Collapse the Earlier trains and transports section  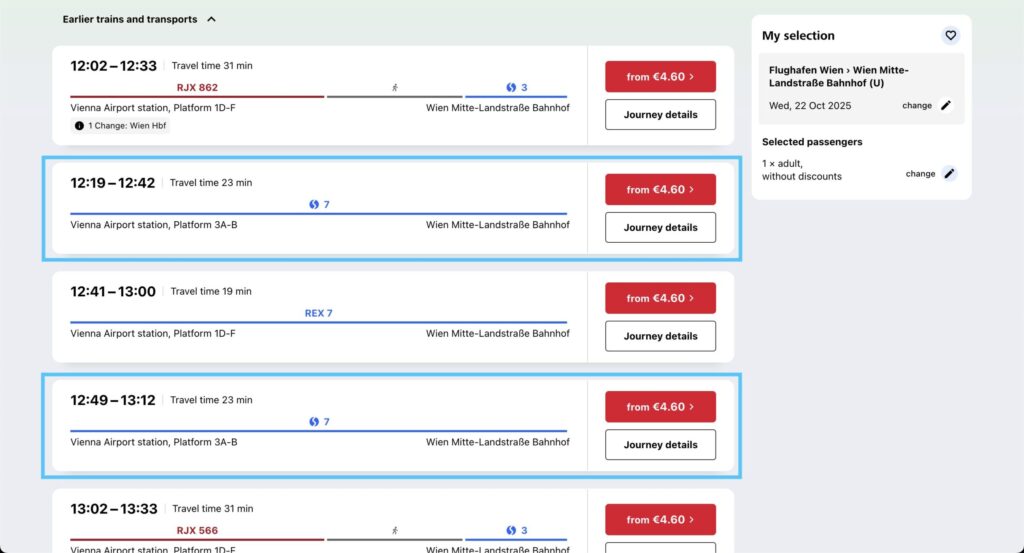[x=211, y=19]
